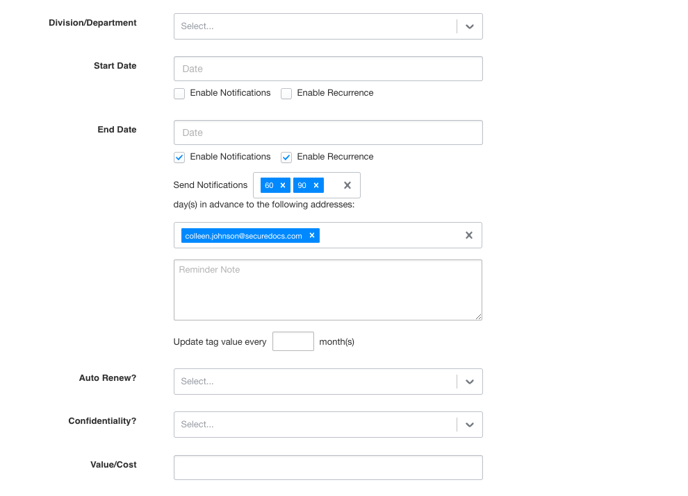
Task: Uncheck Enable Recurrence under End Date
Action: [x=286, y=157]
